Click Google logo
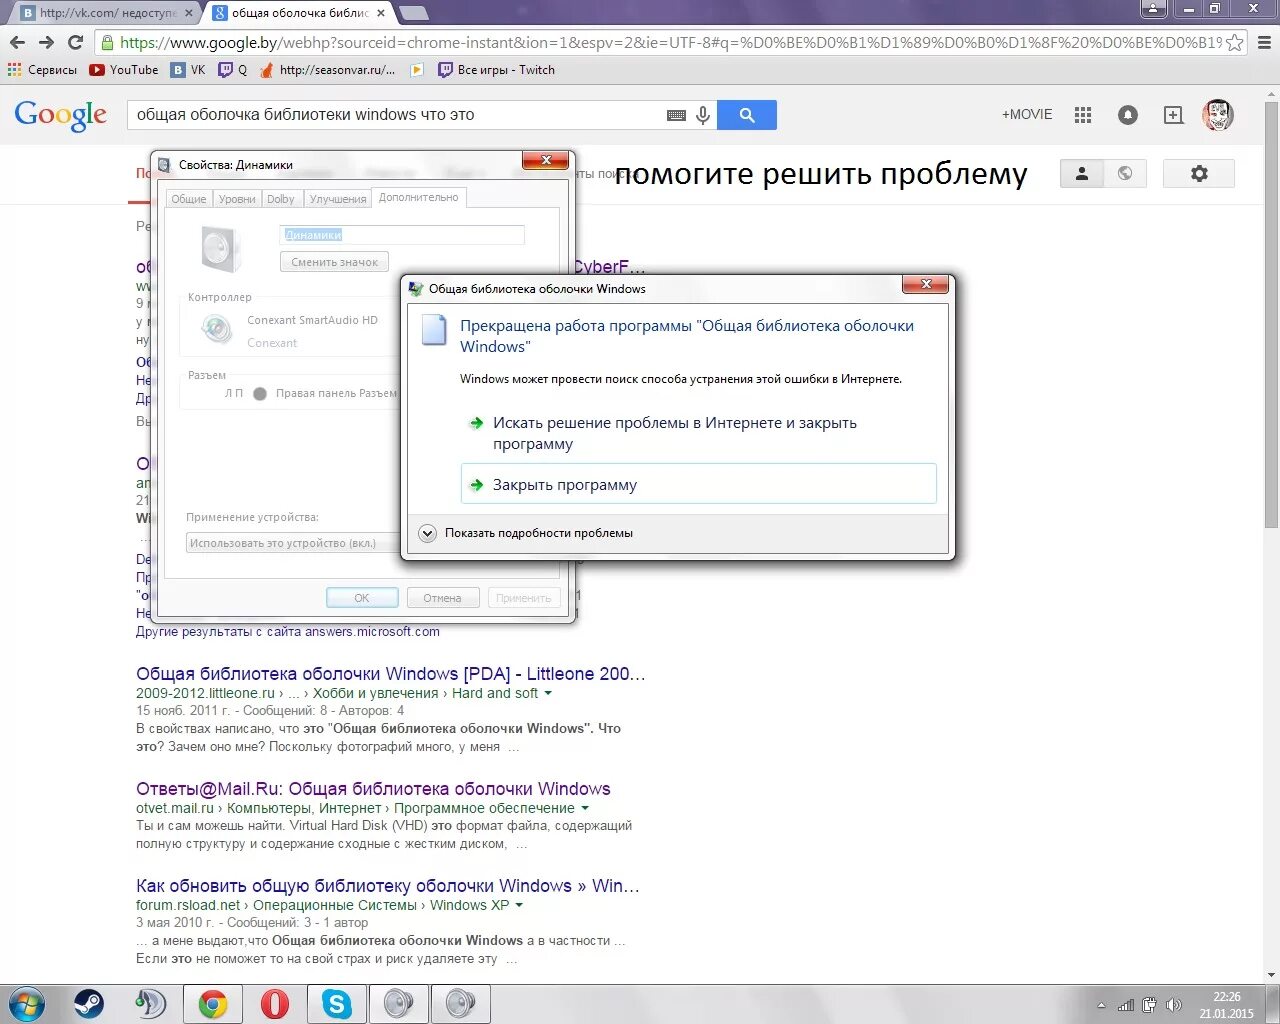Viewport: 1280px width, 1024px height. (x=60, y=115)
